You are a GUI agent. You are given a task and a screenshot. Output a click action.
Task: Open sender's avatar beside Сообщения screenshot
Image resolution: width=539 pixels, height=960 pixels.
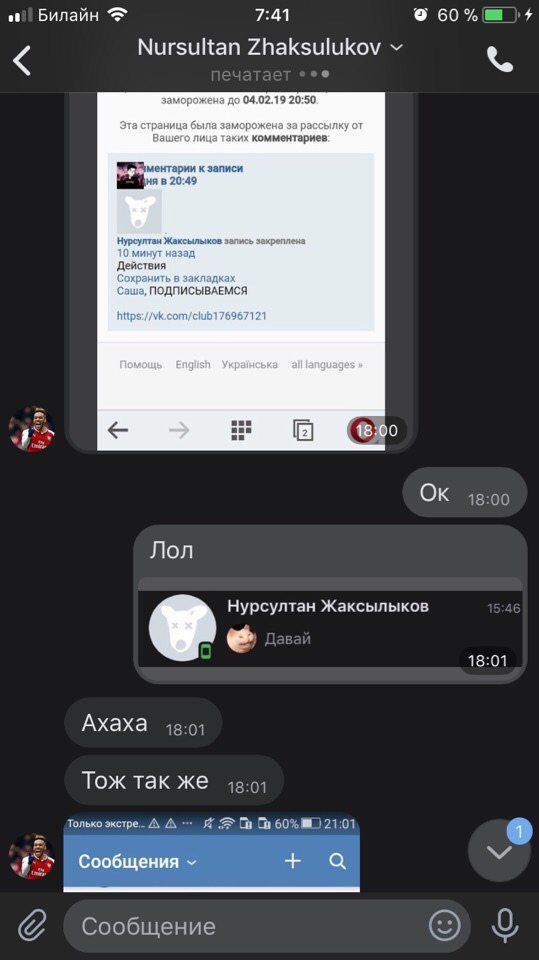[32, 856]
